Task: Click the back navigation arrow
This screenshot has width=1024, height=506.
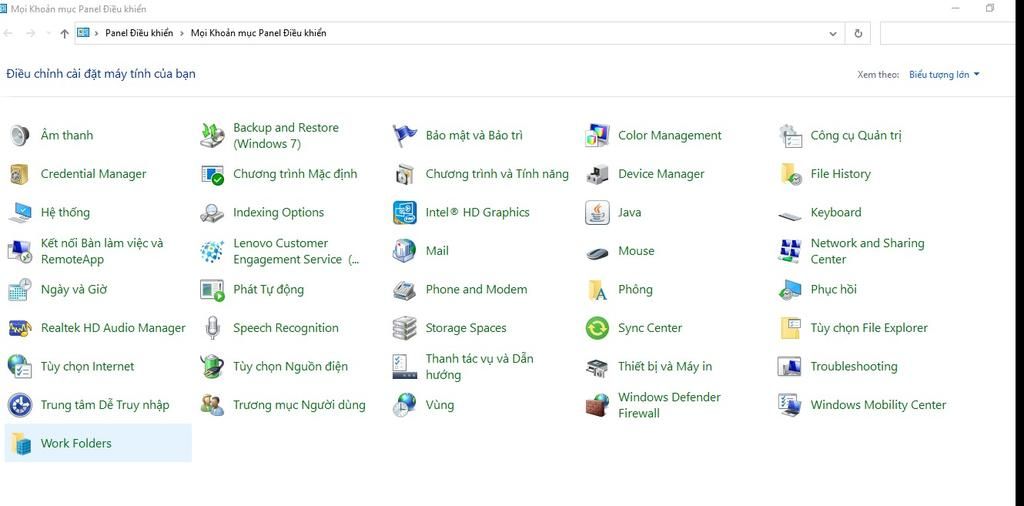Action: (x=8, y=33)
